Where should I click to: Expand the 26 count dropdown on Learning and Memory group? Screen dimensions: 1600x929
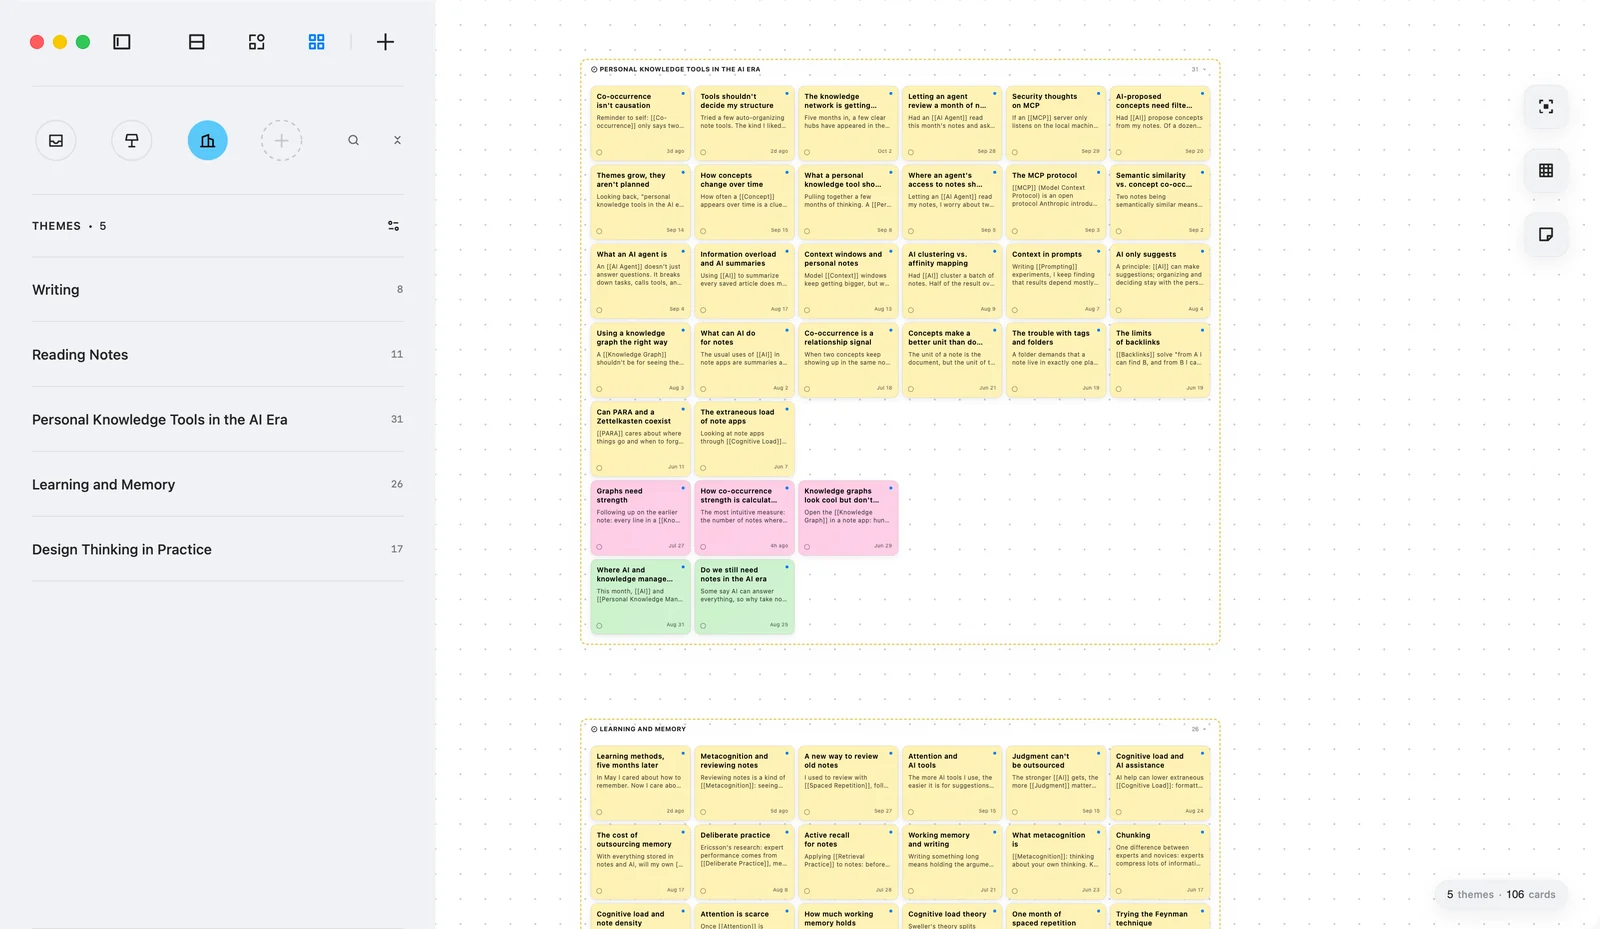(x=1199, y=730)
